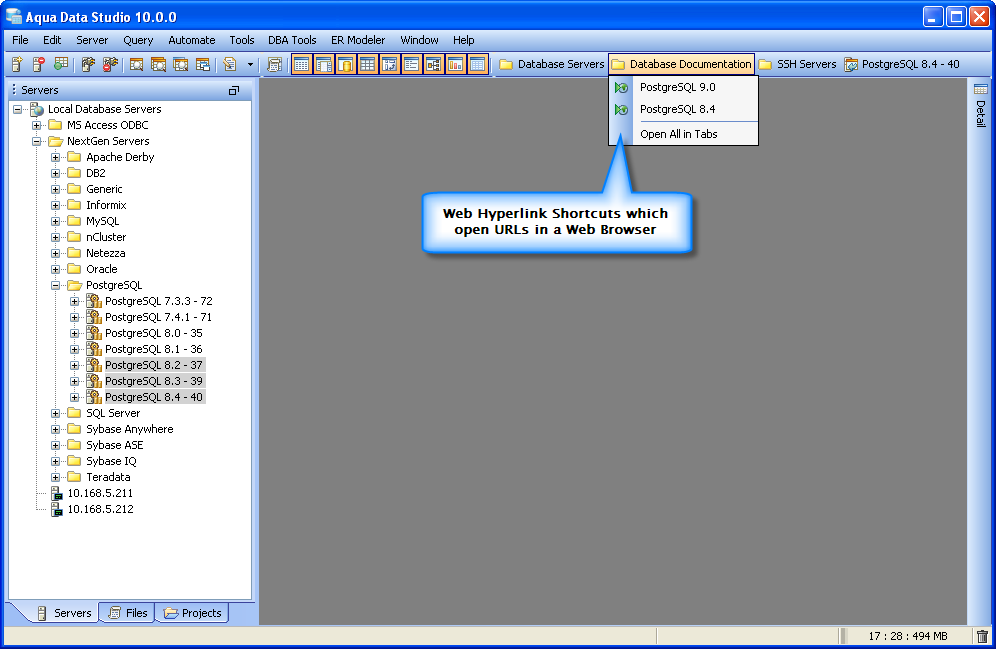Click the cascaded windows toolbar icon

[x=203, y=64]
